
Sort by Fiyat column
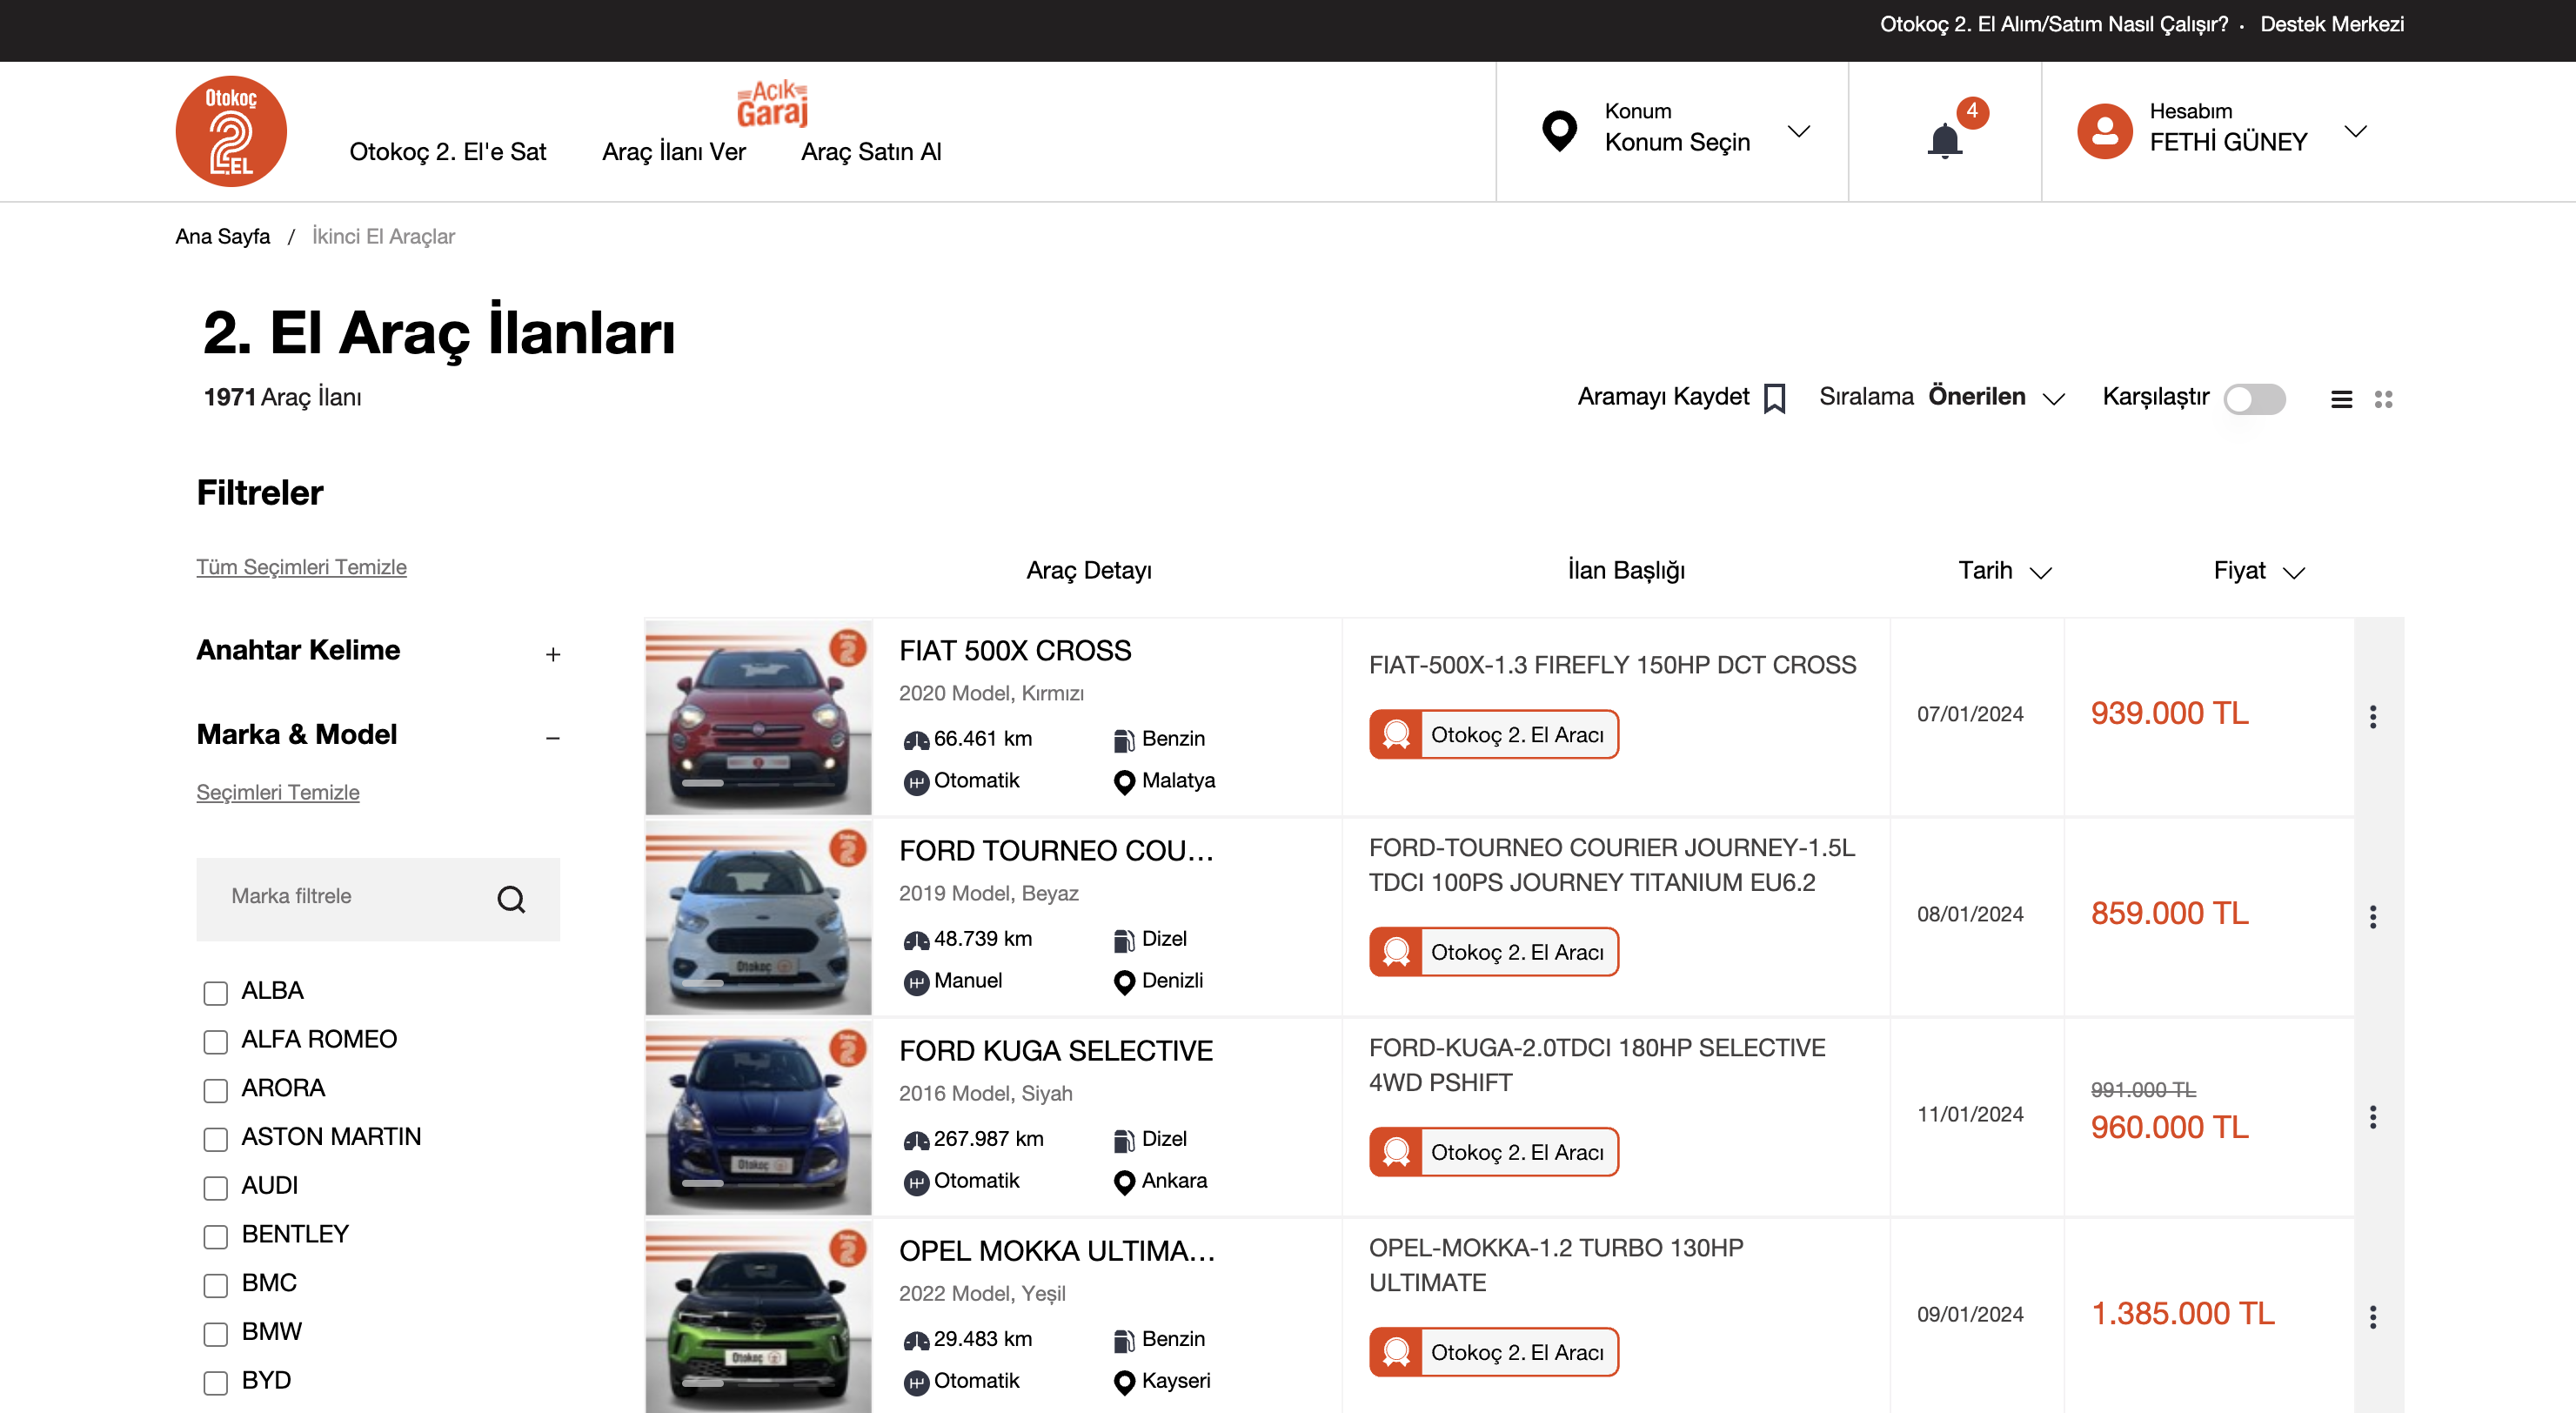(x=2259, y=571)
